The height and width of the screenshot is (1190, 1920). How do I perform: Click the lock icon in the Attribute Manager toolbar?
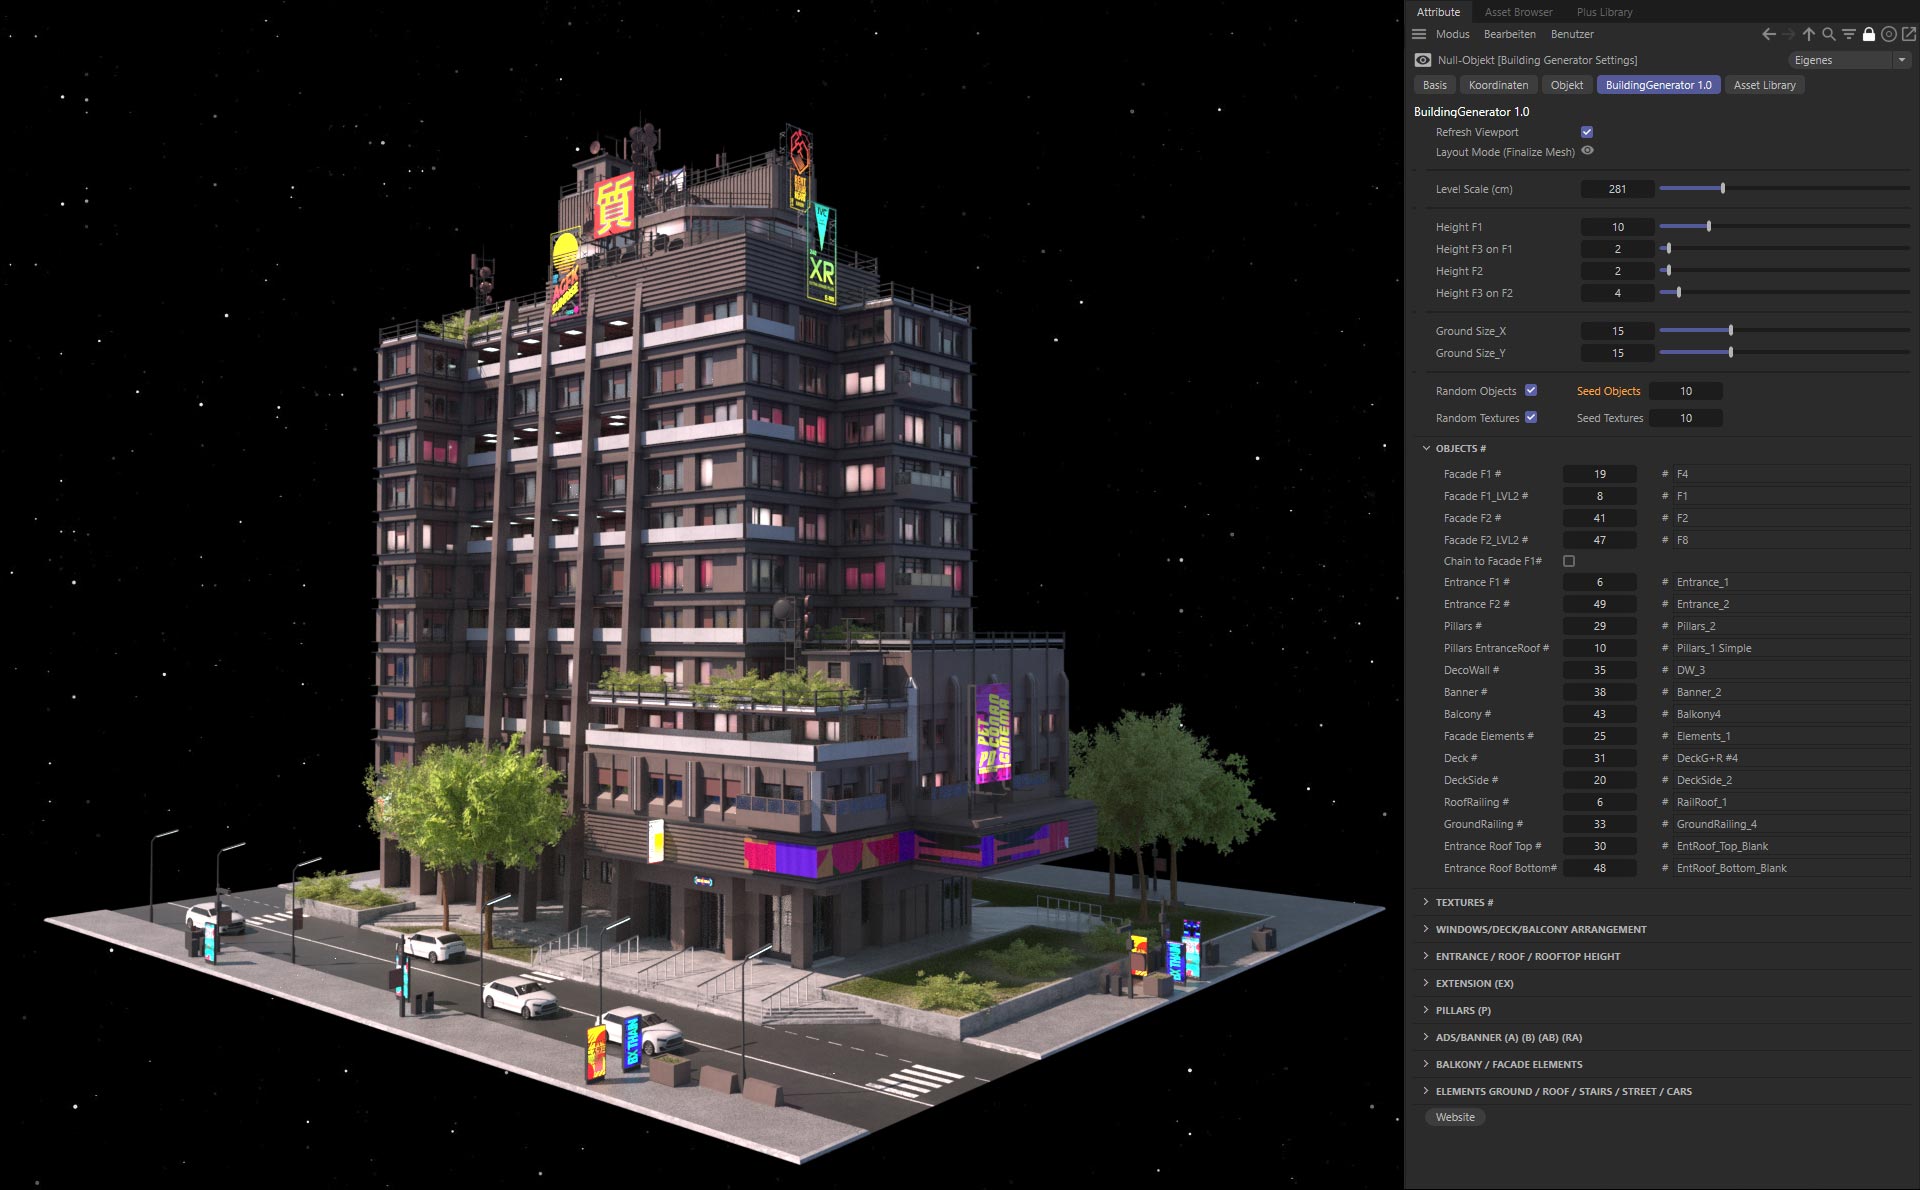coord(1869,33)
